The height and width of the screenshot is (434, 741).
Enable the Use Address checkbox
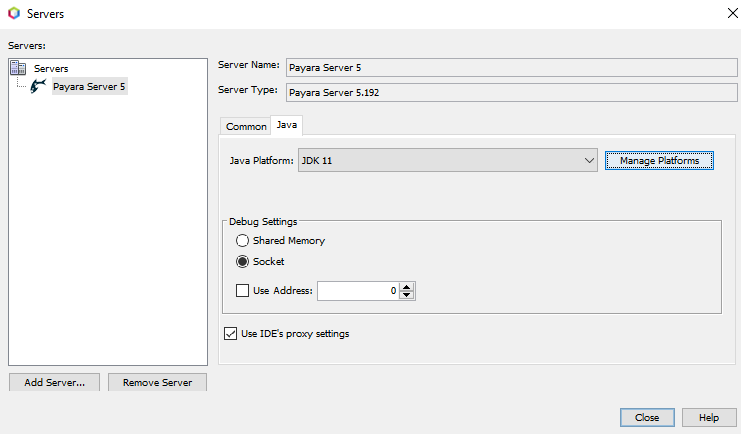pos(242,290)
